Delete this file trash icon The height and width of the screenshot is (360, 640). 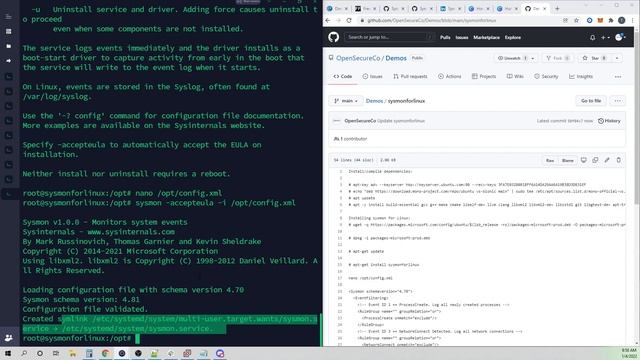click(x=618, y=160)
